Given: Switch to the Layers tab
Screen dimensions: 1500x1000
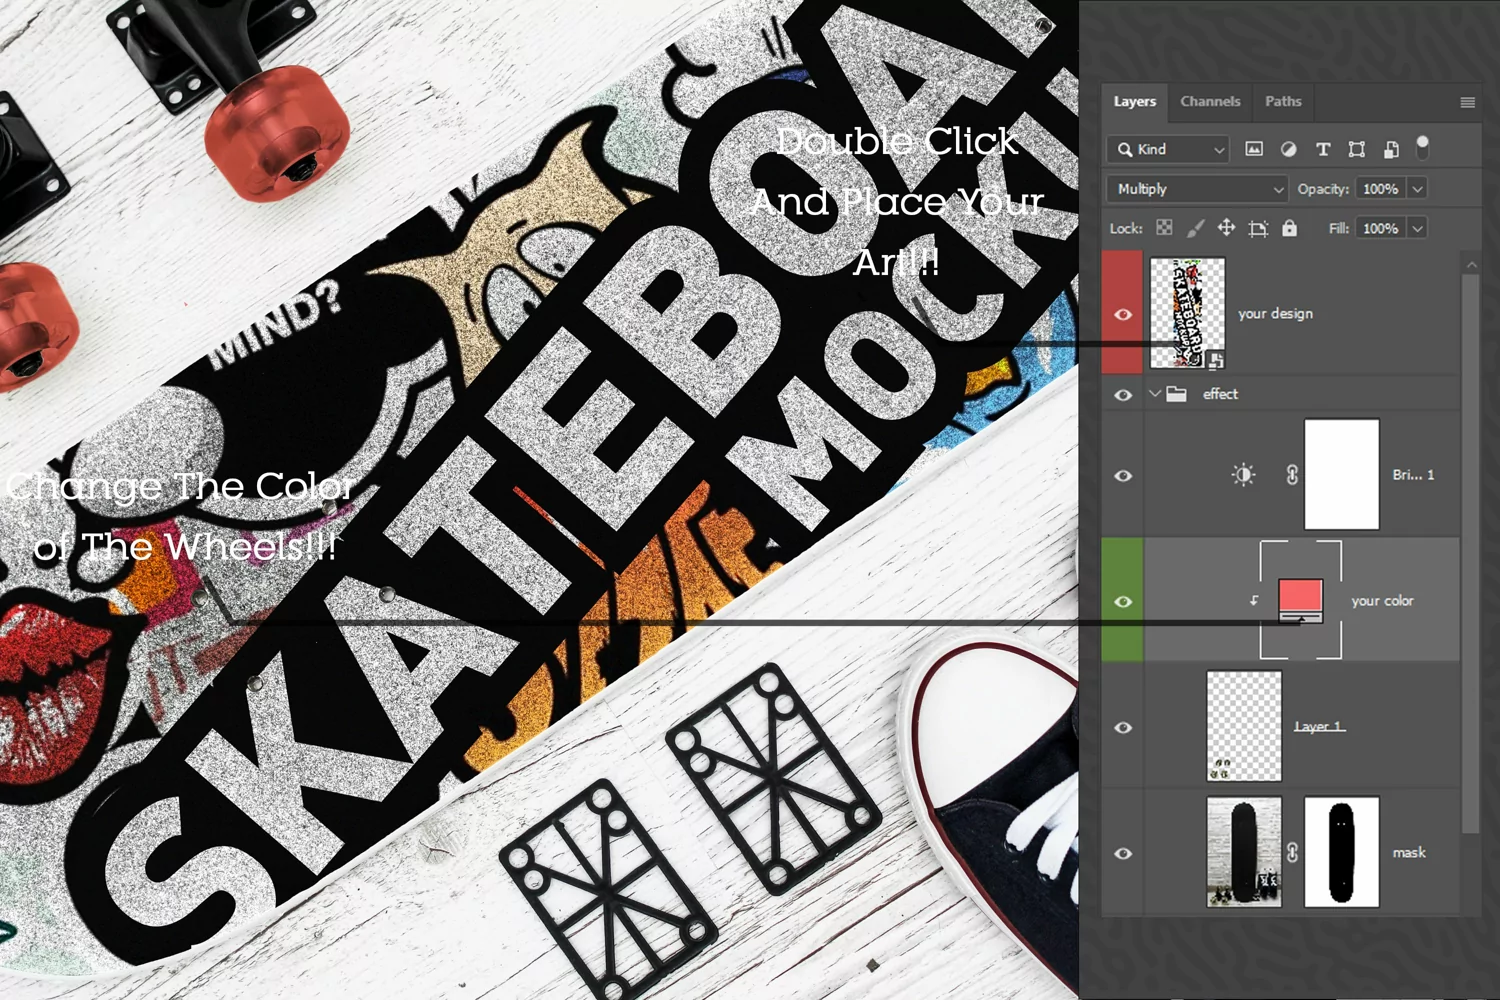Looking at the screenshot, I should [x=1135, y=101].
